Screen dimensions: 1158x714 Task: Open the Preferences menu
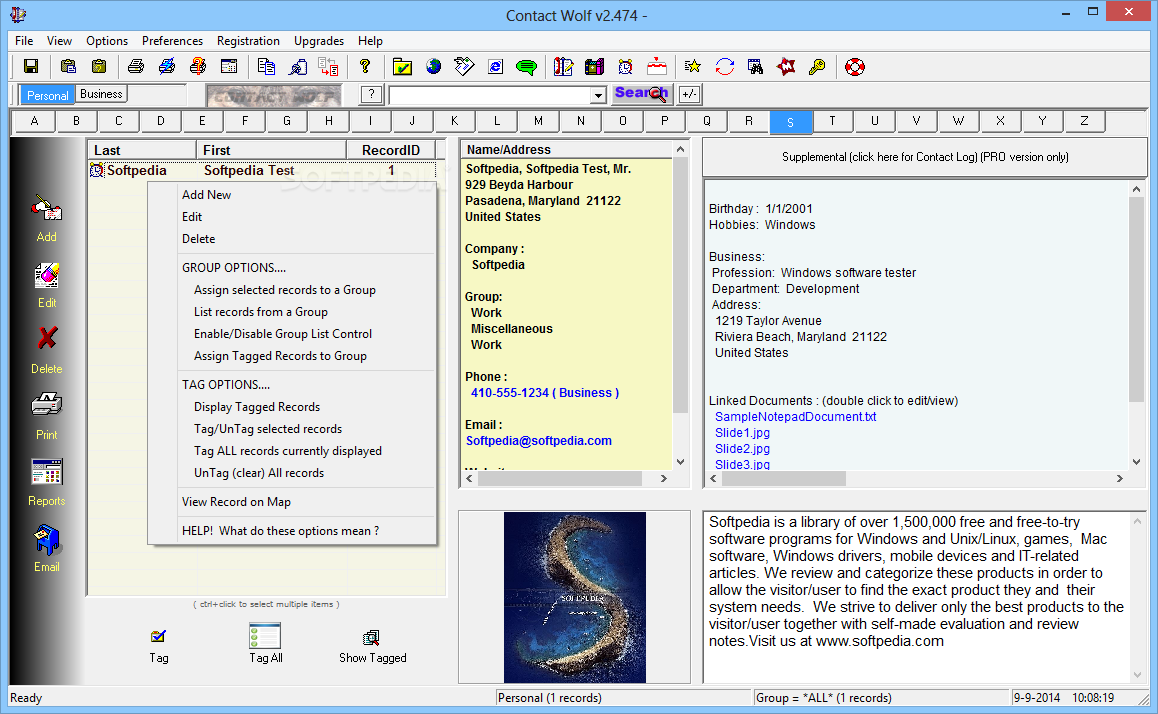[x=172, y=41]
